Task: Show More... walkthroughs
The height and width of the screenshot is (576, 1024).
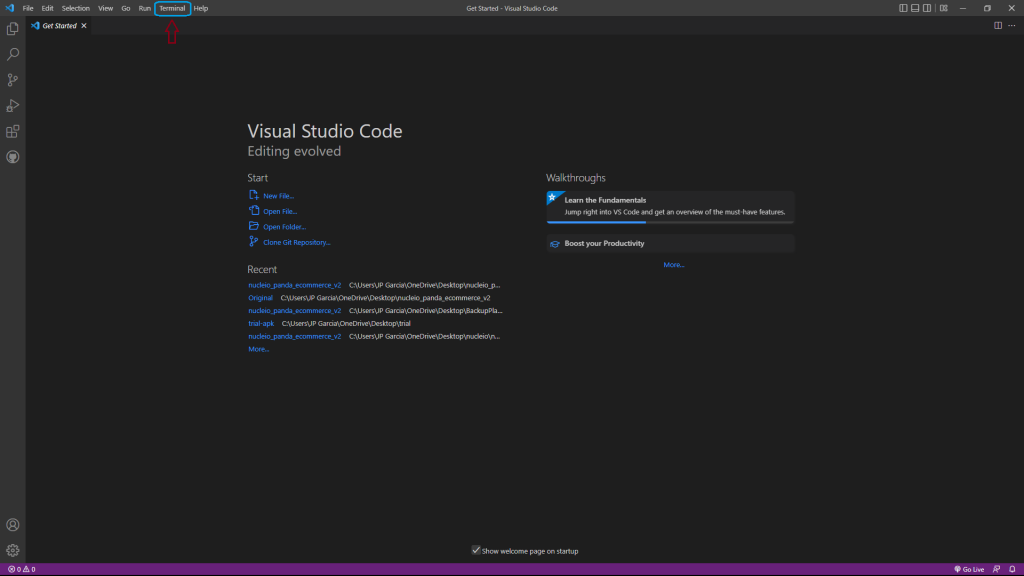Action: pos(674,264)
